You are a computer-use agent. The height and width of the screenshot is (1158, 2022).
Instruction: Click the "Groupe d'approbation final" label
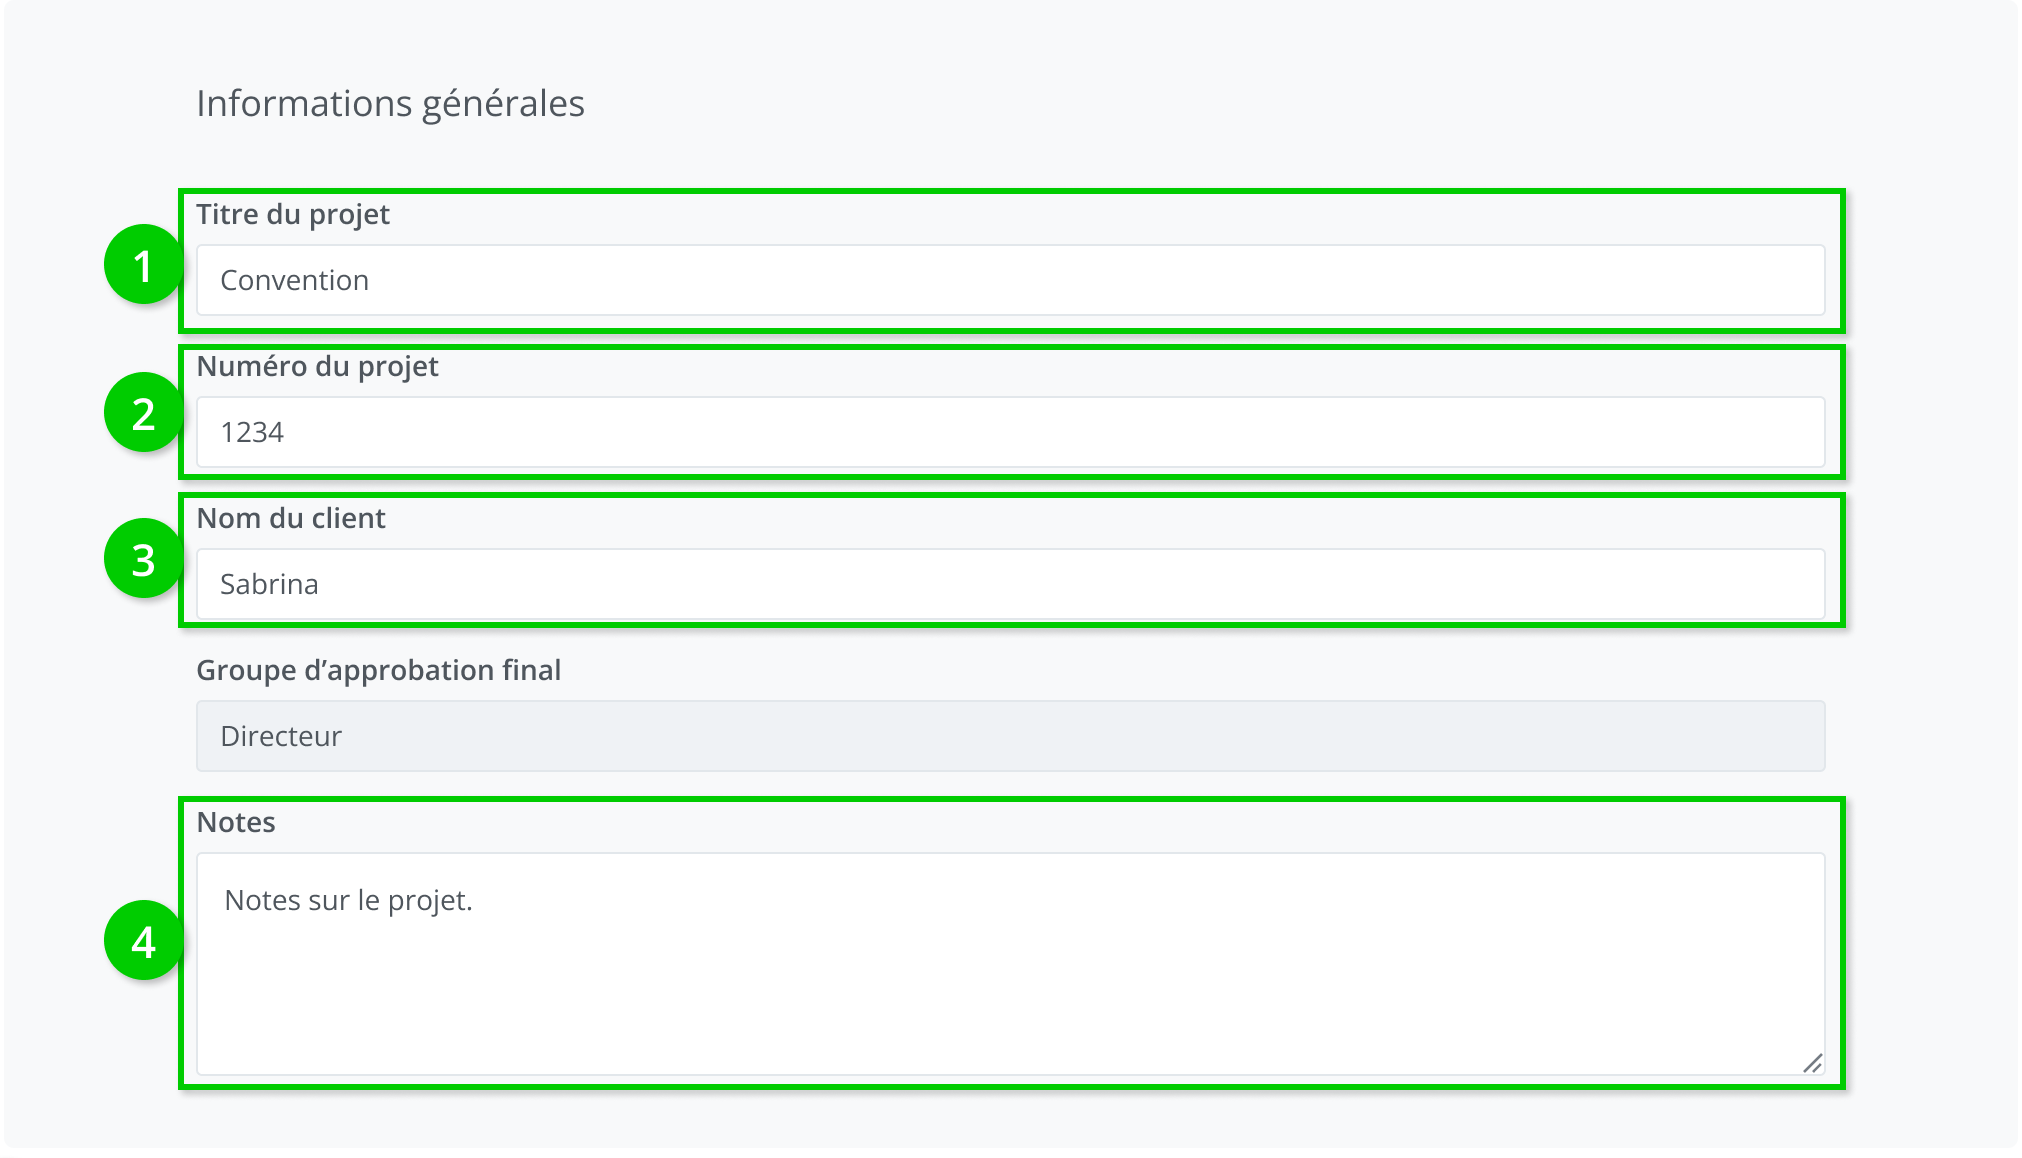click(x=378, y=671)
